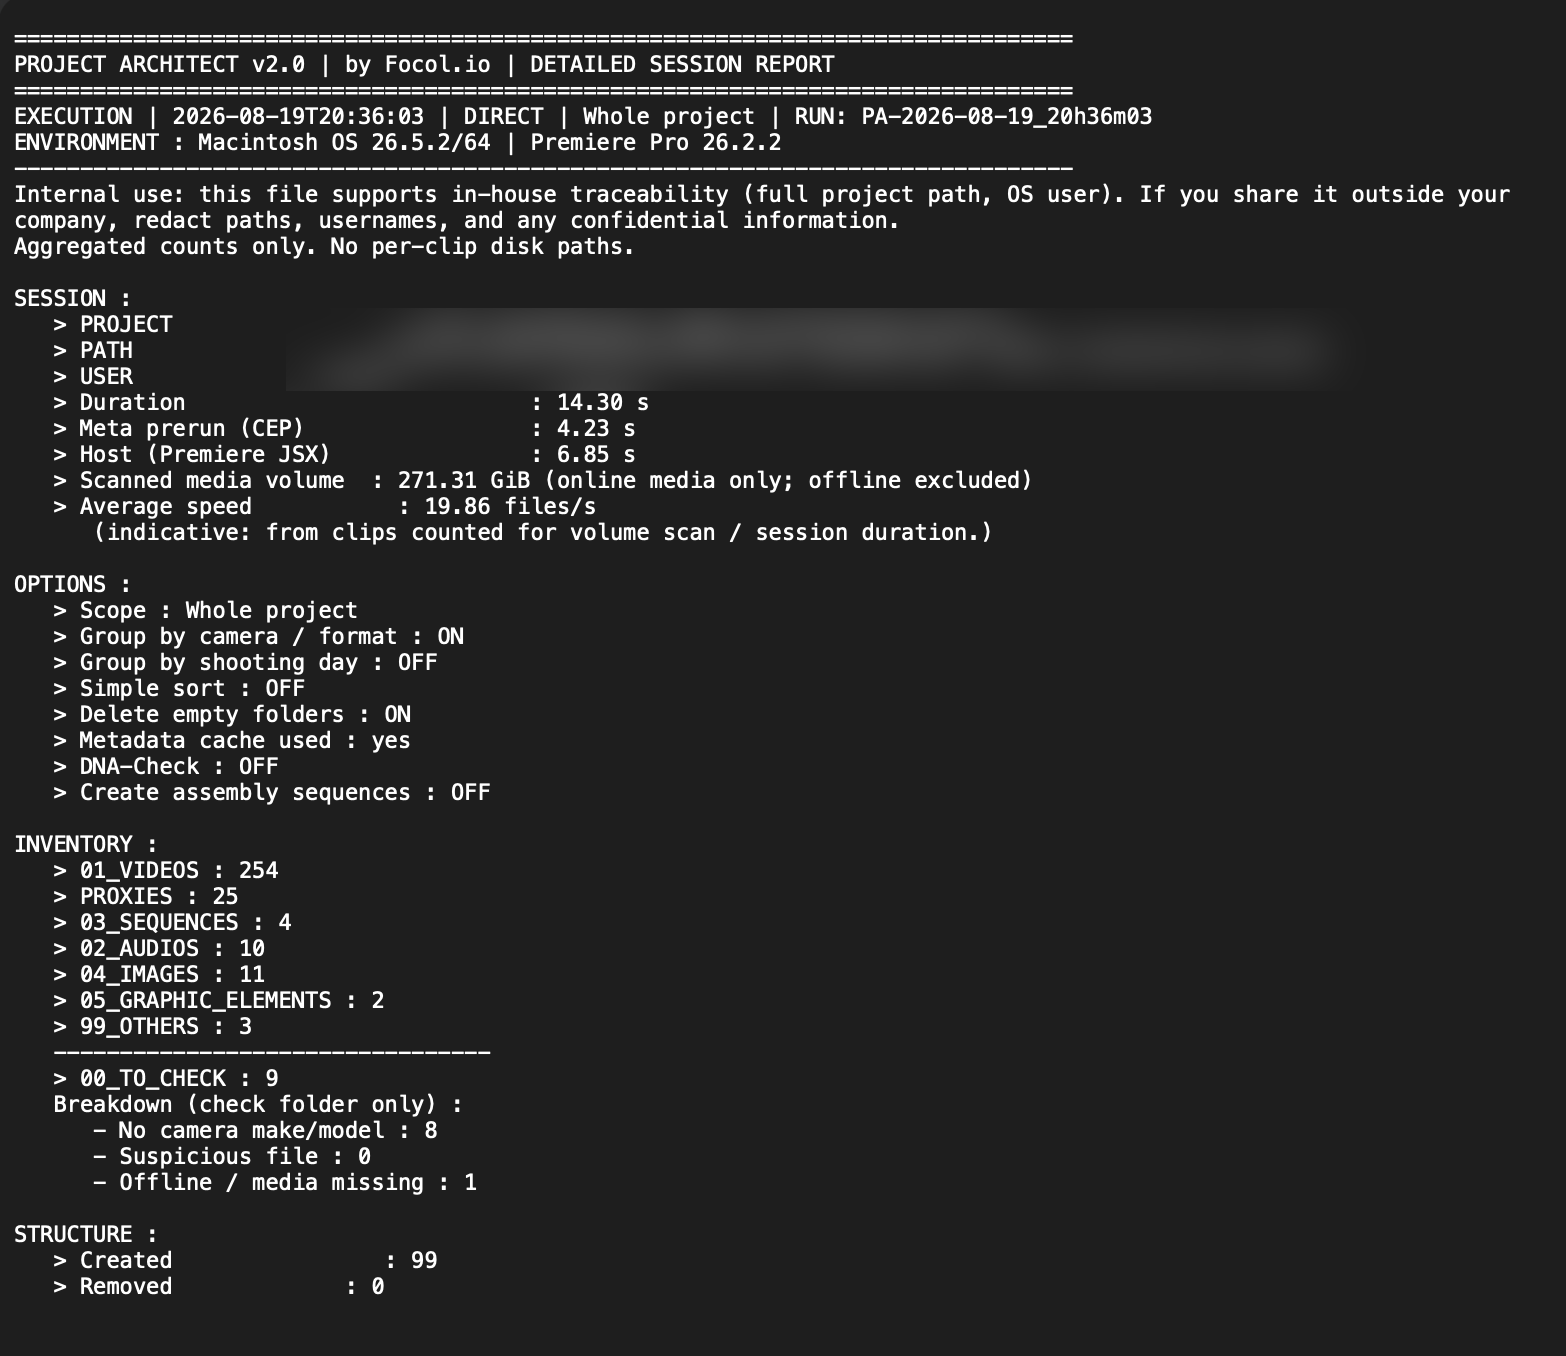Click the Group by camera / format ON line
The image size is (1566, 1356).
point(259,637)
